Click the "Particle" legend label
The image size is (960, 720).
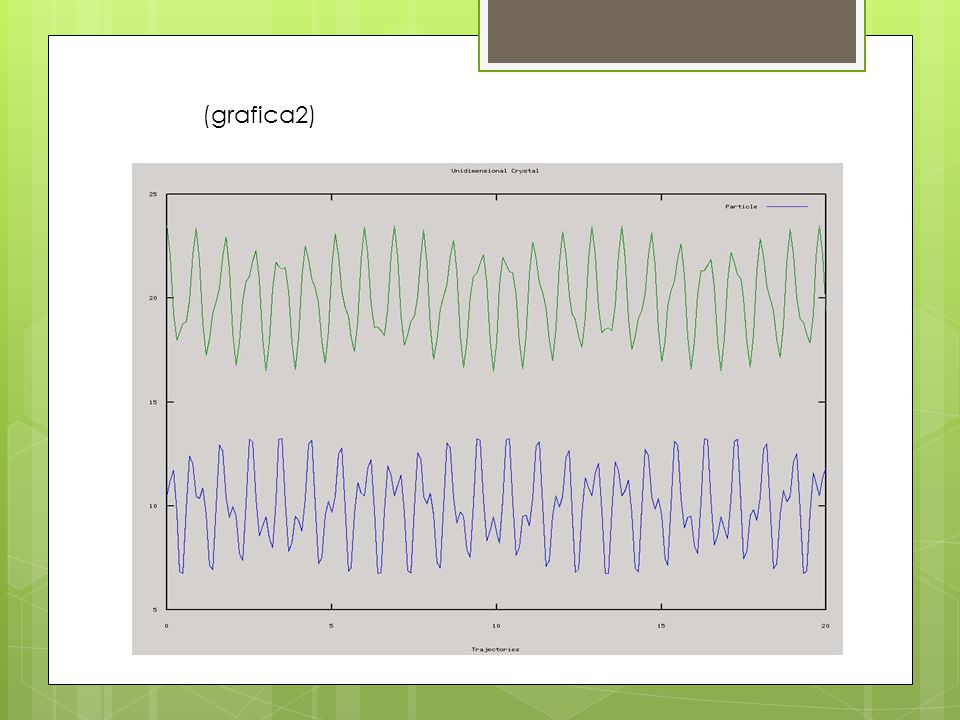pyautogui.click(x=741, y=206)
